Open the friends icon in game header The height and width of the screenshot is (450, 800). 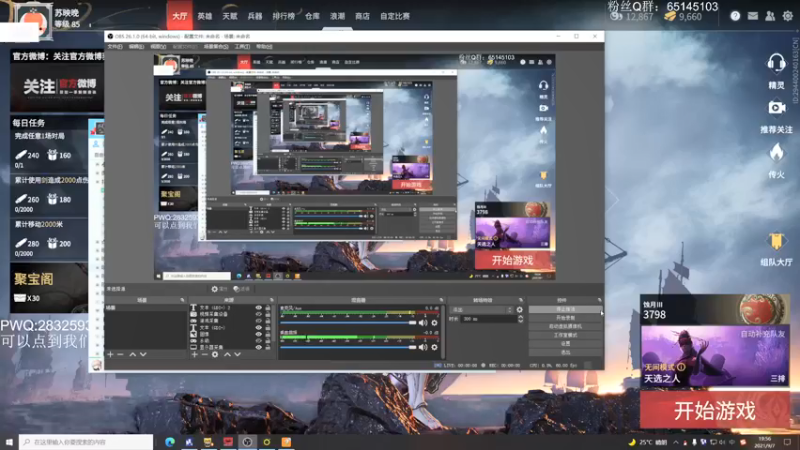770,16
